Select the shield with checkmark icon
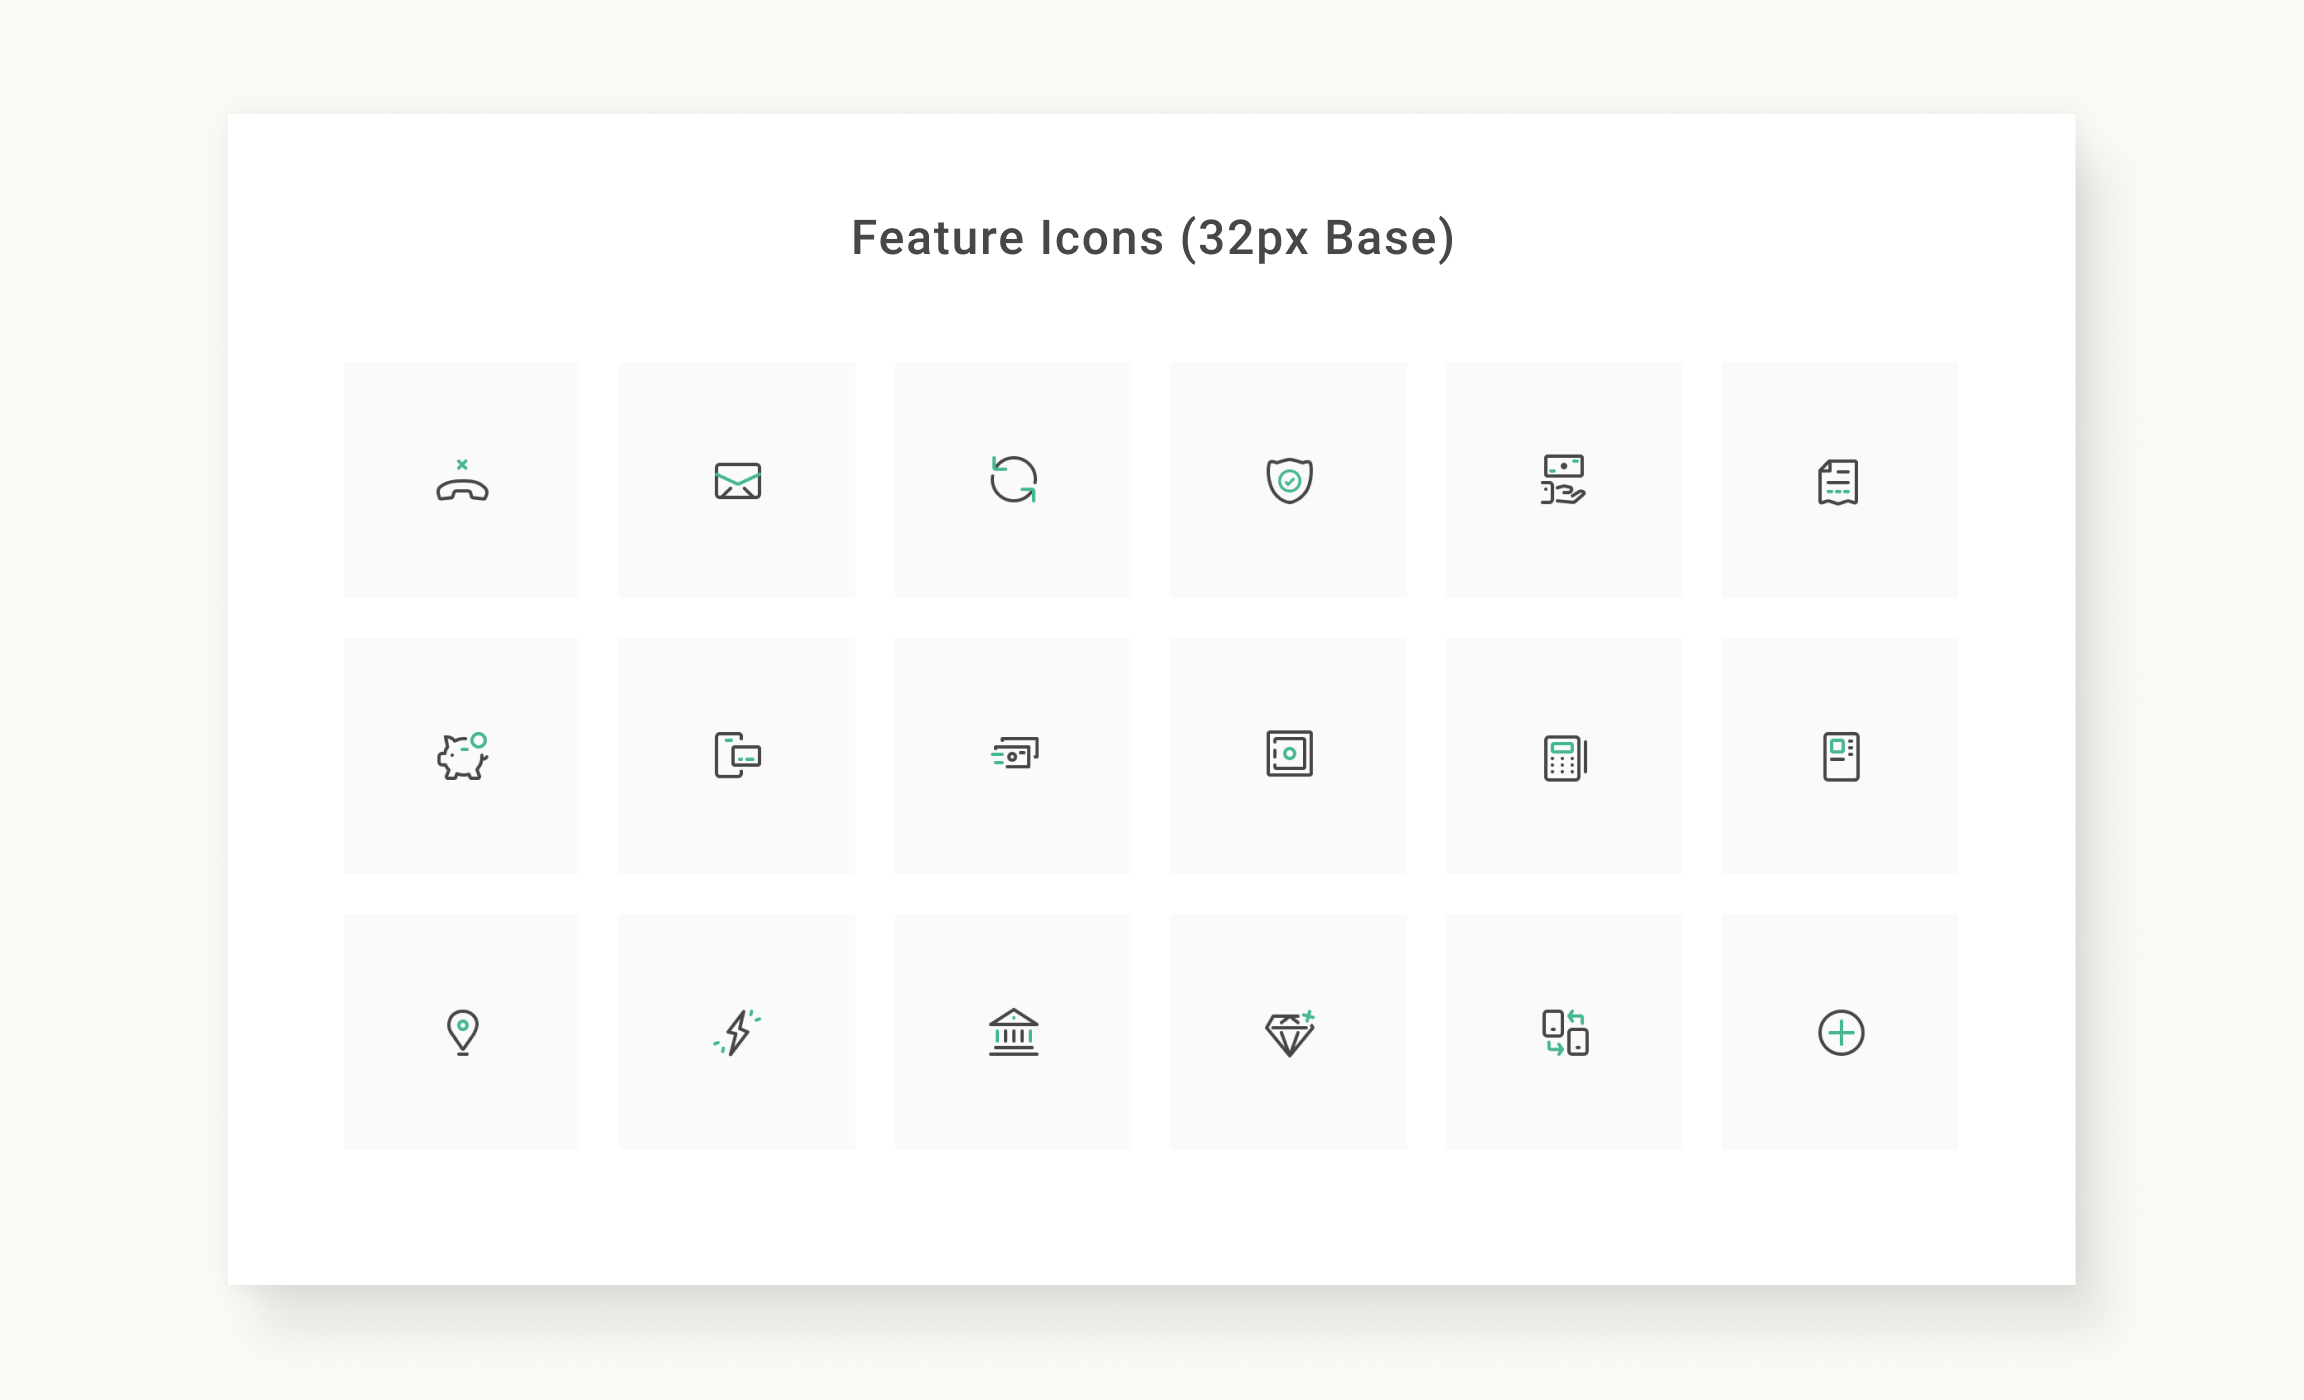 click(x=1289, y=481)
